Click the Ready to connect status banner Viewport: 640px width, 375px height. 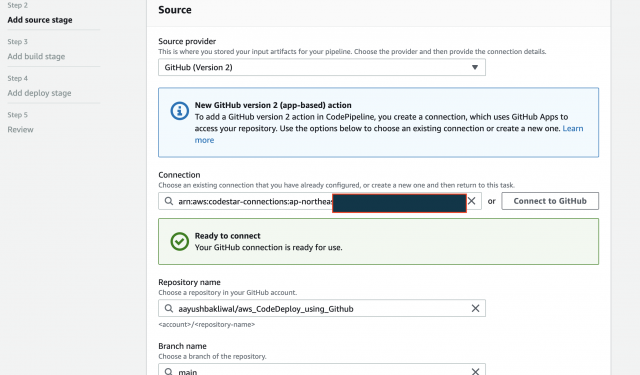tap(378, 242)
